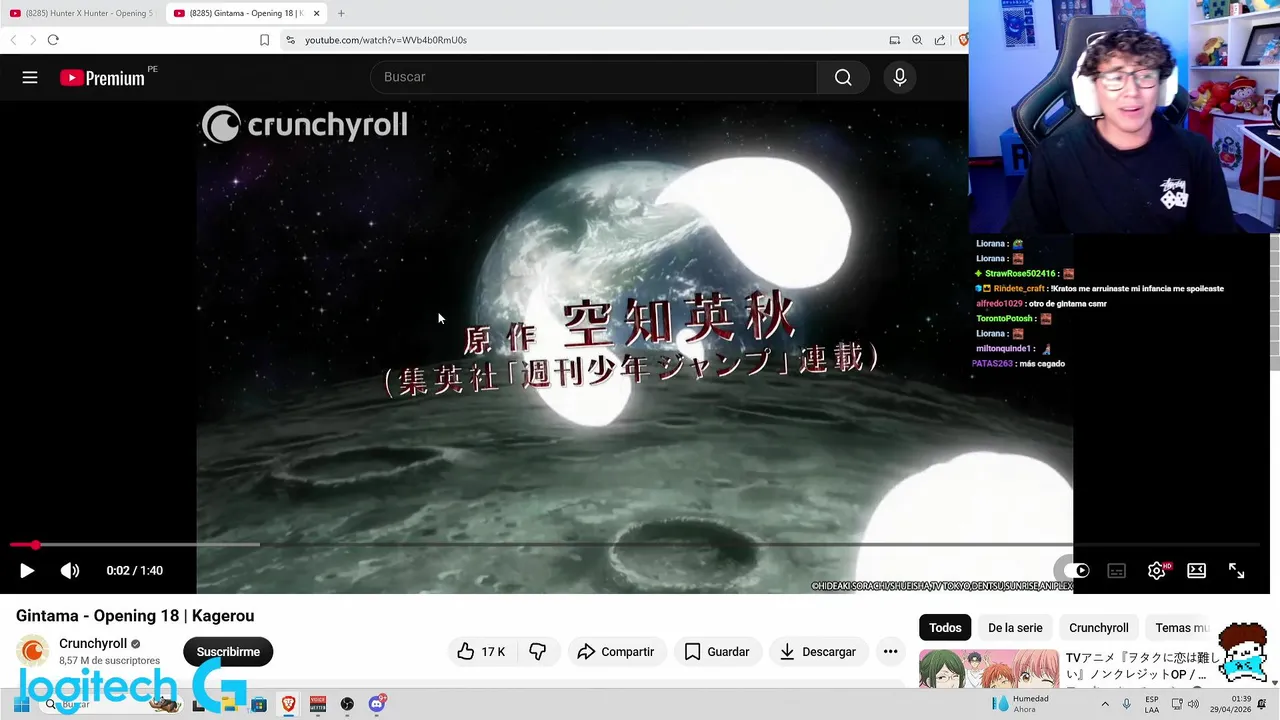Click the search magnifier button
Viewport: 1280px width, 720px height.
pyautogui.click(x=843, y=77)
